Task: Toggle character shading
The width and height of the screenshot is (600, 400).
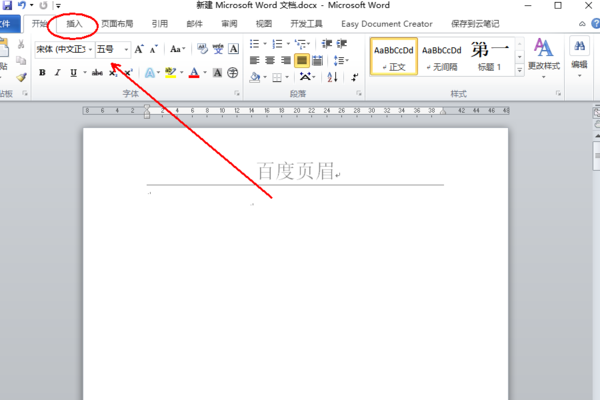Action: pos(217,72)
